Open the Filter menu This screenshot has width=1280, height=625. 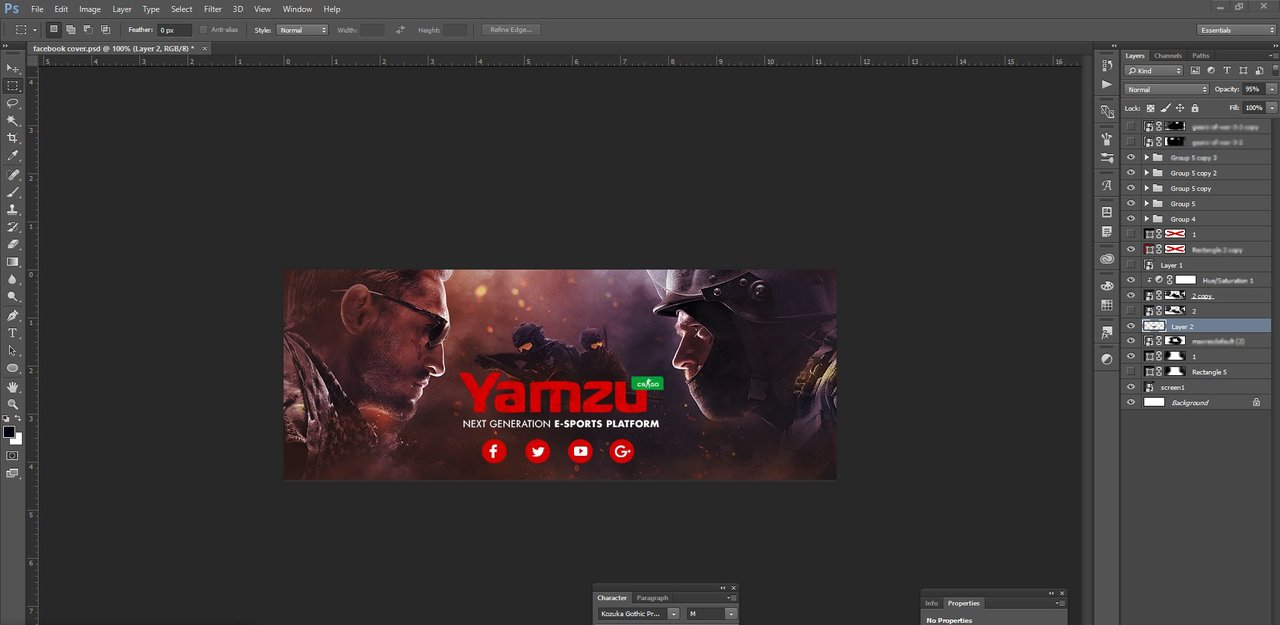click(213, 9)
